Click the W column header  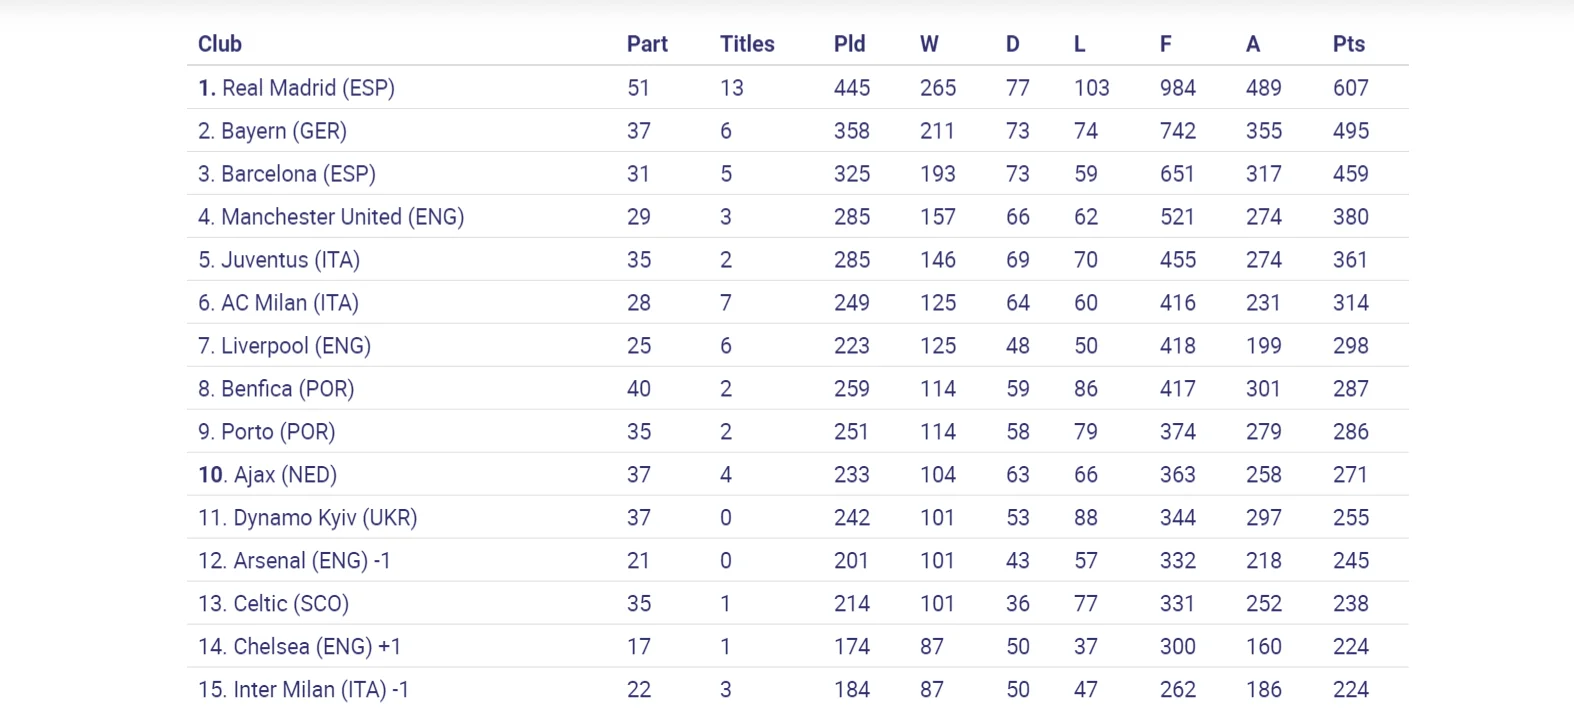pos(928,44)
